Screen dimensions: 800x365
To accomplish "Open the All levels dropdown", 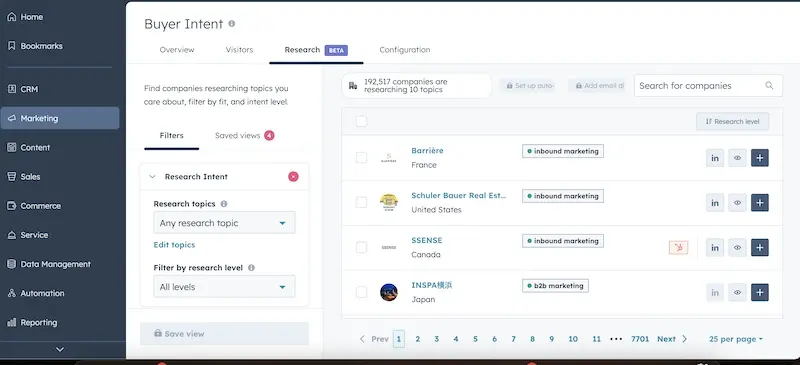I will click(x=224, y=287).
